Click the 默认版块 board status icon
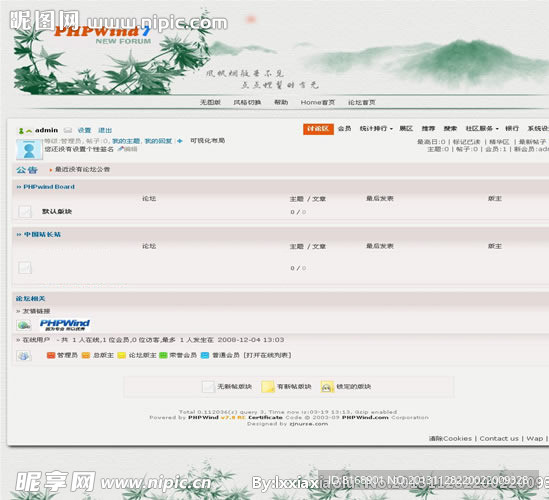This screenshot has height=500, width=549. [25, 211]
